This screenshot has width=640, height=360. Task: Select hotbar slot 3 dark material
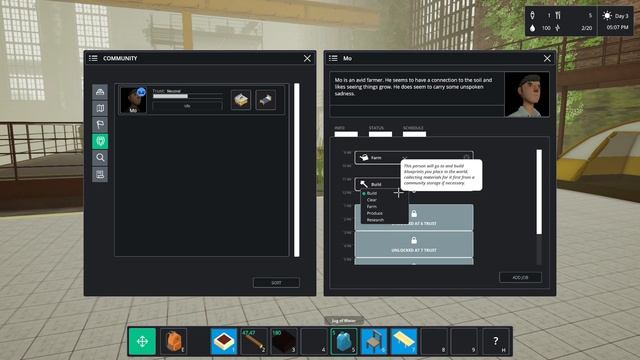(284, 341)
